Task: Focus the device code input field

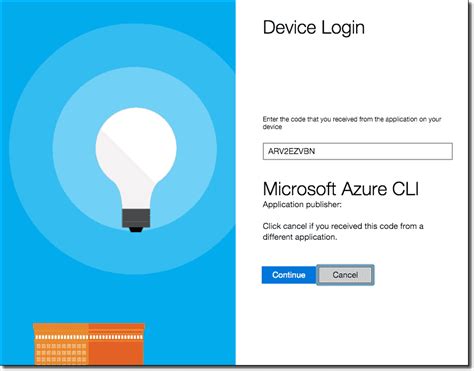Action: (357, 151)
